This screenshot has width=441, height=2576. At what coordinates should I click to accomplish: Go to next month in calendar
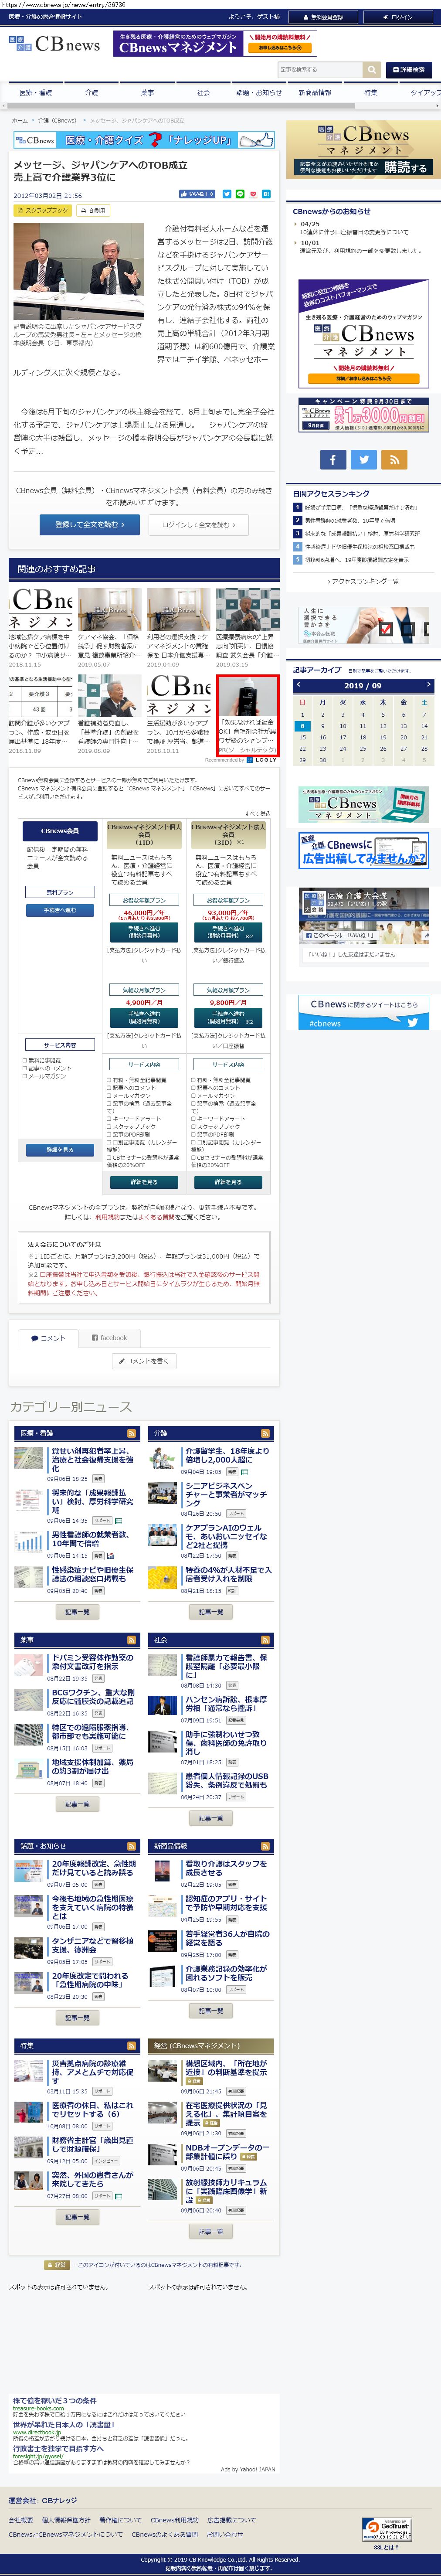coord(429,685)
